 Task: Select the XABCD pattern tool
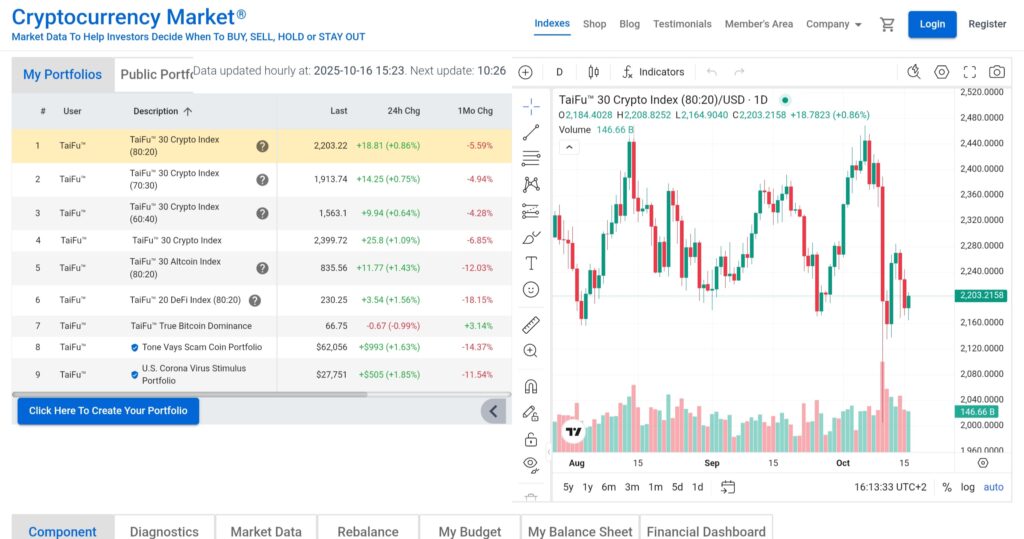(531, 184)
